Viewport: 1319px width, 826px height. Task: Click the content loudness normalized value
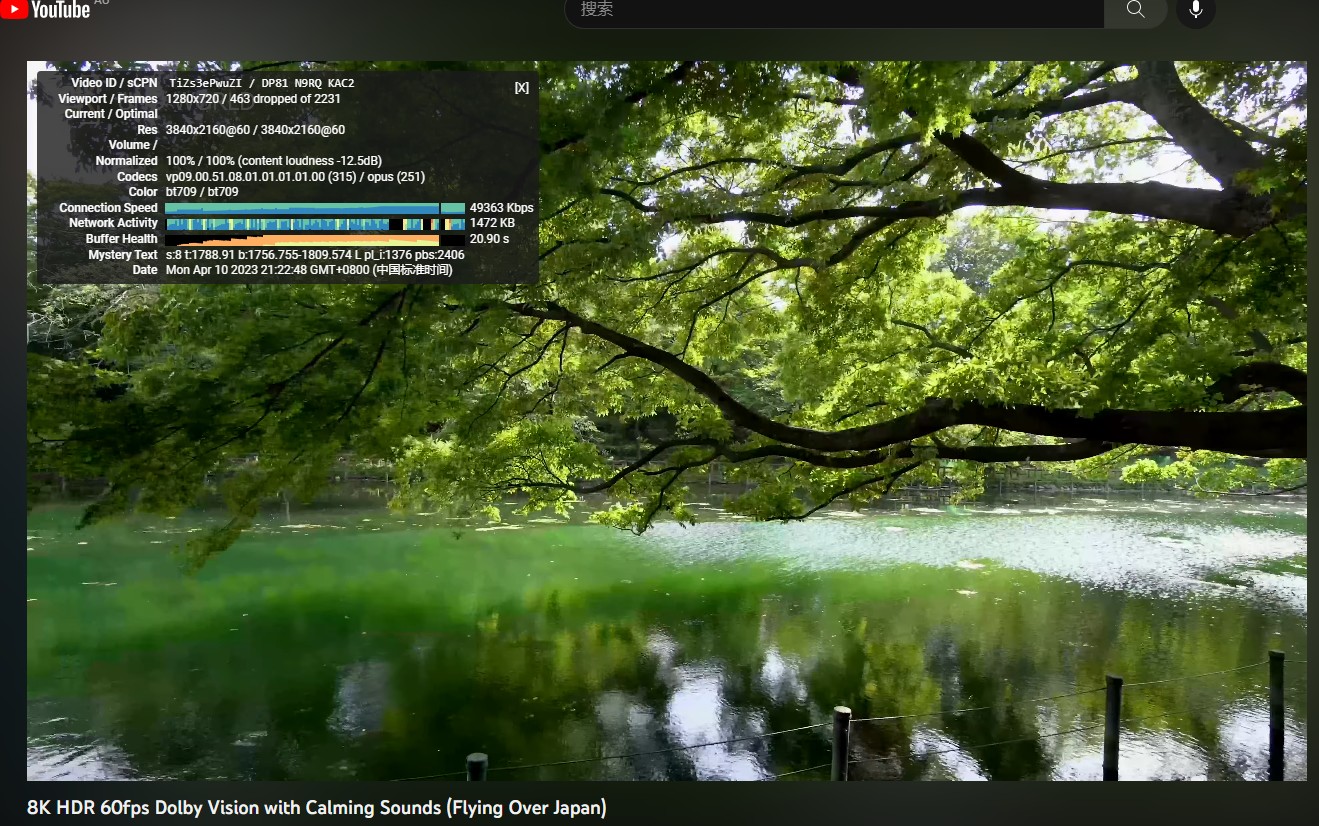pos(273,161)
